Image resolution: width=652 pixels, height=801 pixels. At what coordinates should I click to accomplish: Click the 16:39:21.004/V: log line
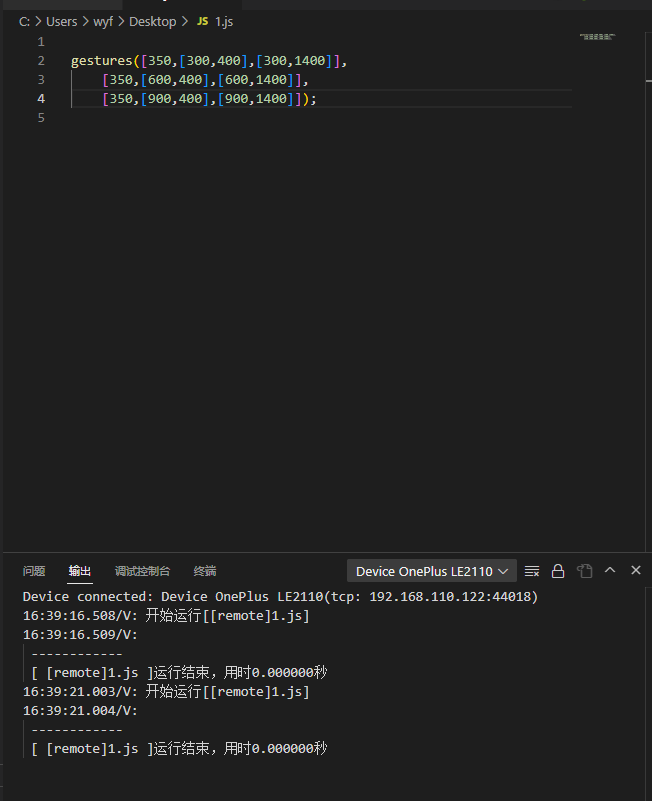click(80, 711)
